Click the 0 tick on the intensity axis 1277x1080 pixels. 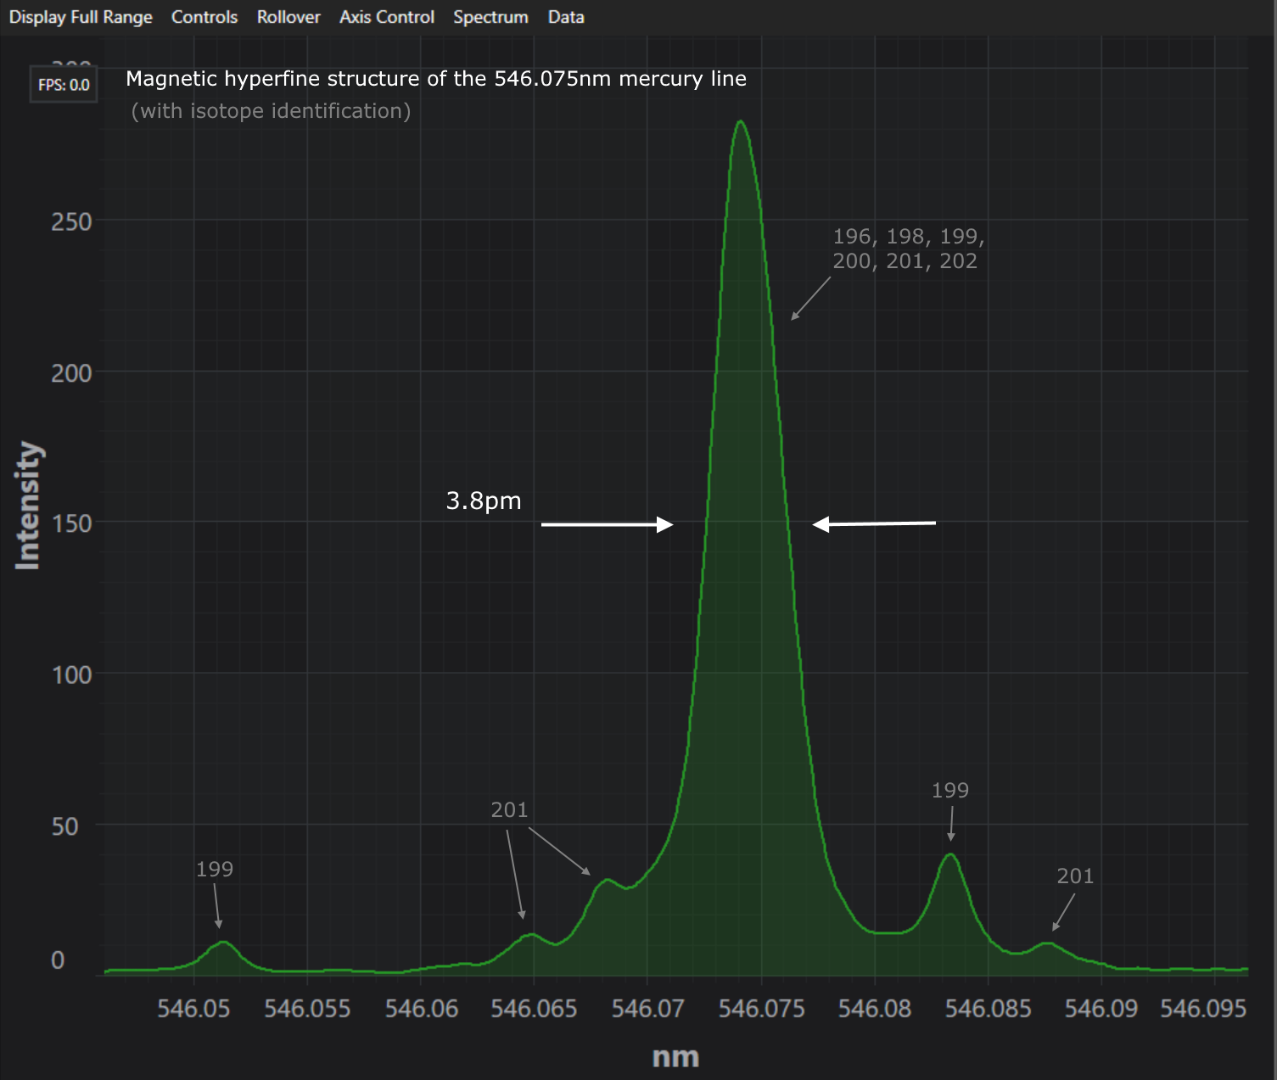pos(58,960)
